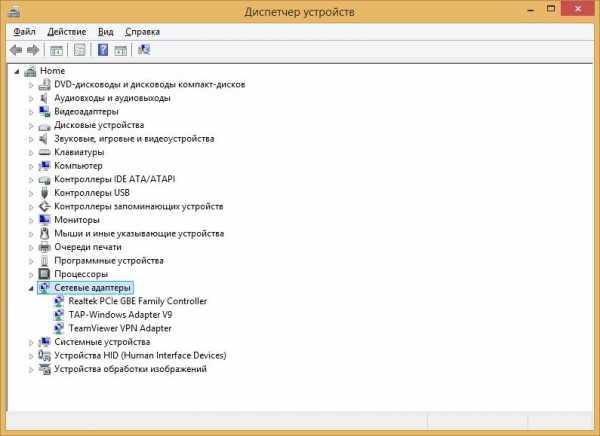Image resolution: width=600 pixels, height=436 pixels.
Task: Expand the Клавиатуры node
Action: pos(31,153)
